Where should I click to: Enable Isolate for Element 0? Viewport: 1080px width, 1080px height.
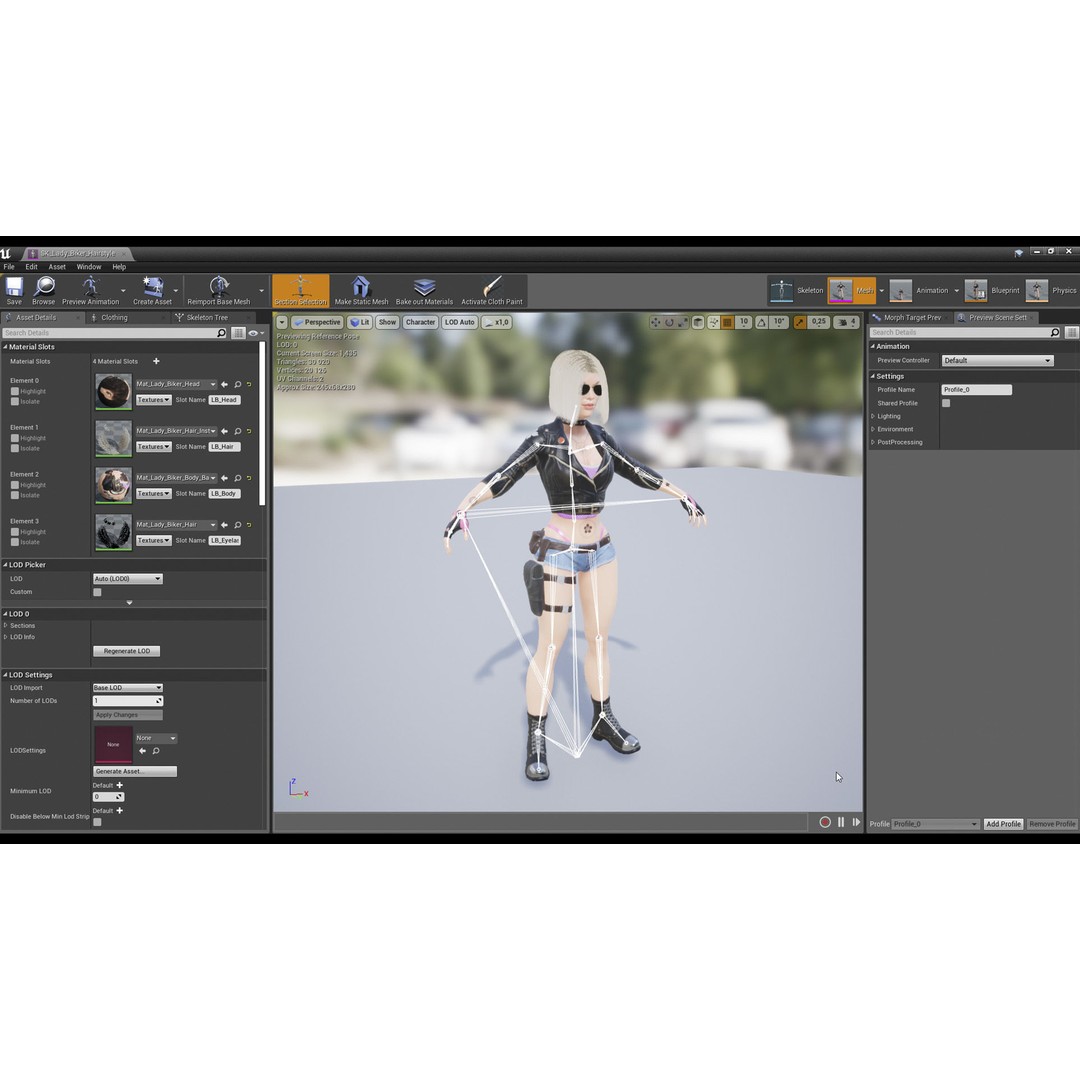point(14,402)
